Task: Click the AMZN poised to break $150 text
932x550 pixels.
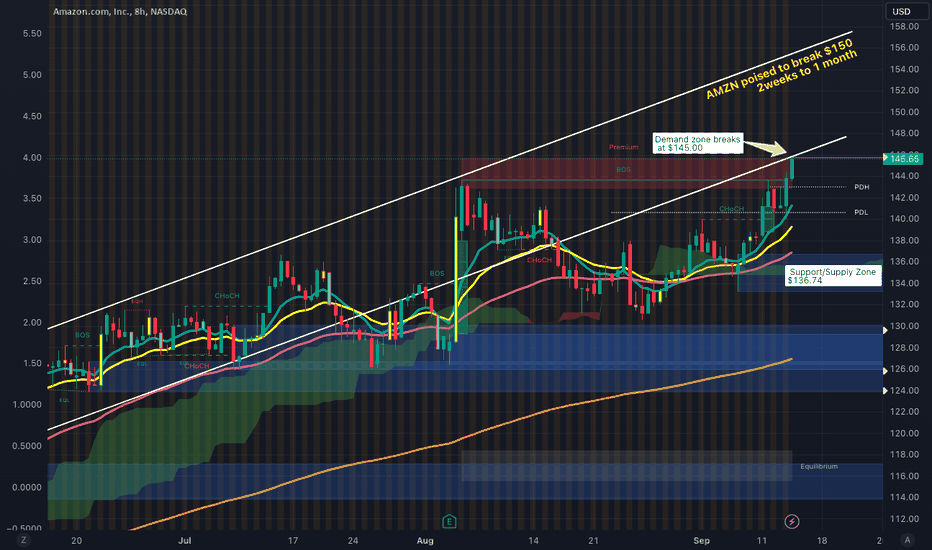Action: [x=779, y=69]
